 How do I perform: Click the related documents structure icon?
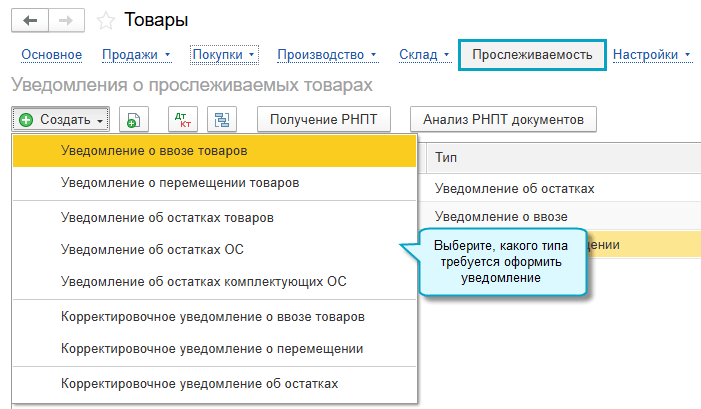(x=222, y=119)
